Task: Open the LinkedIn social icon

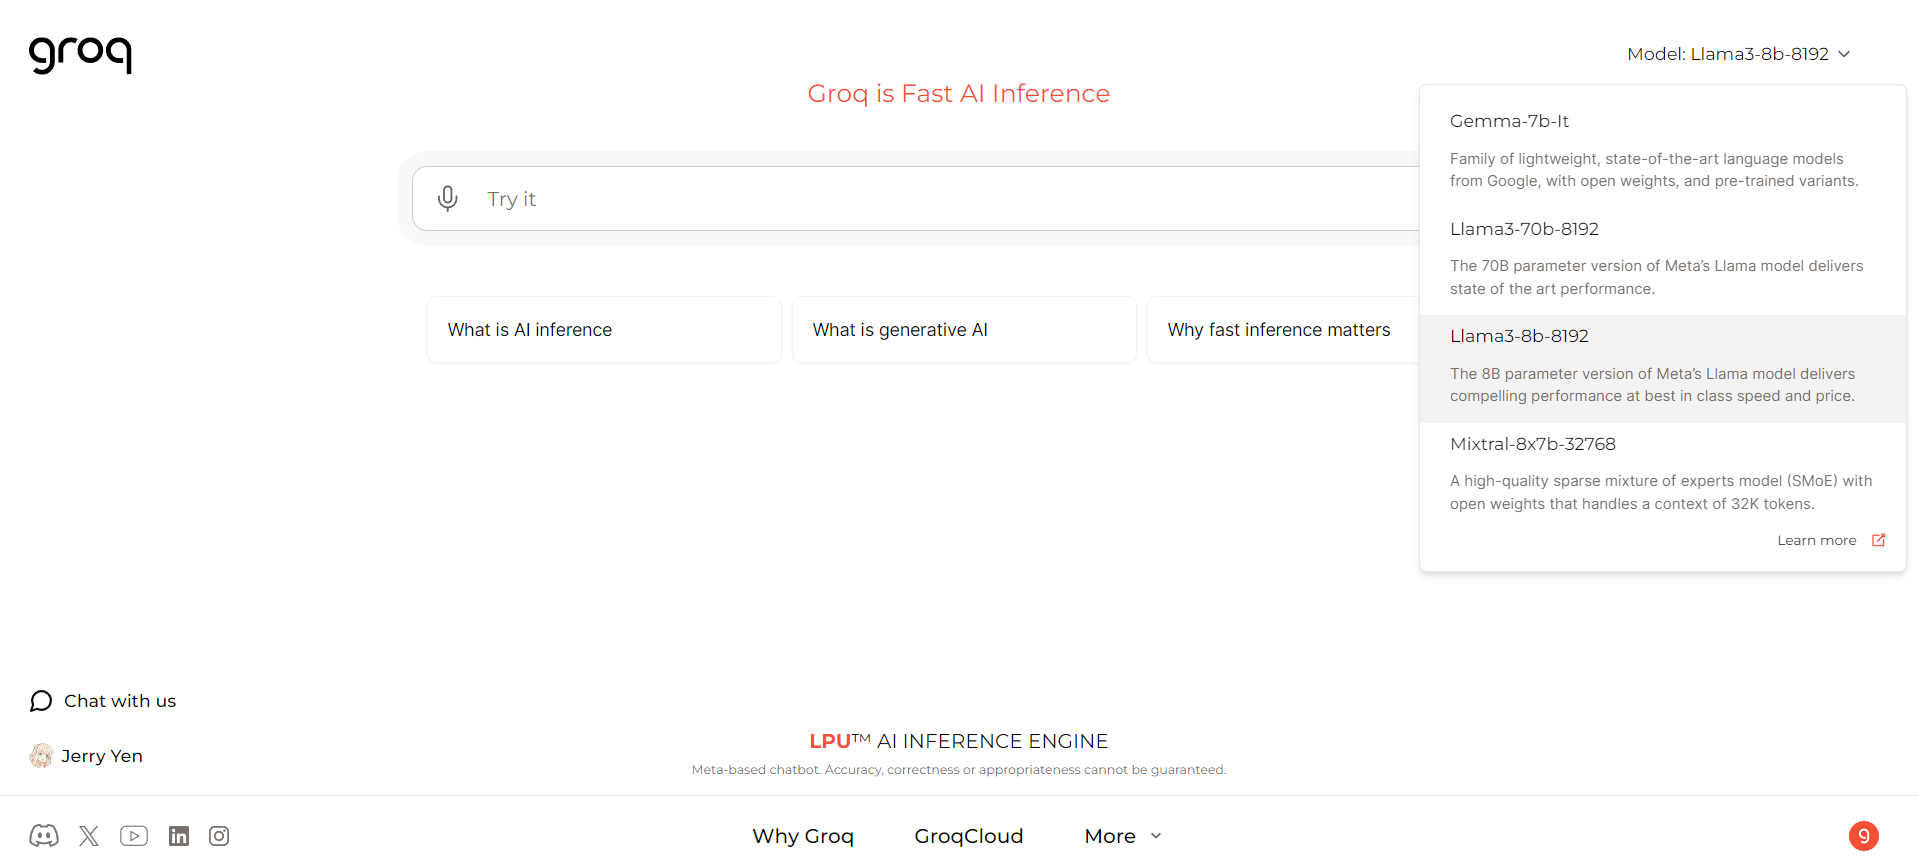Action: (x=179, y=836)
